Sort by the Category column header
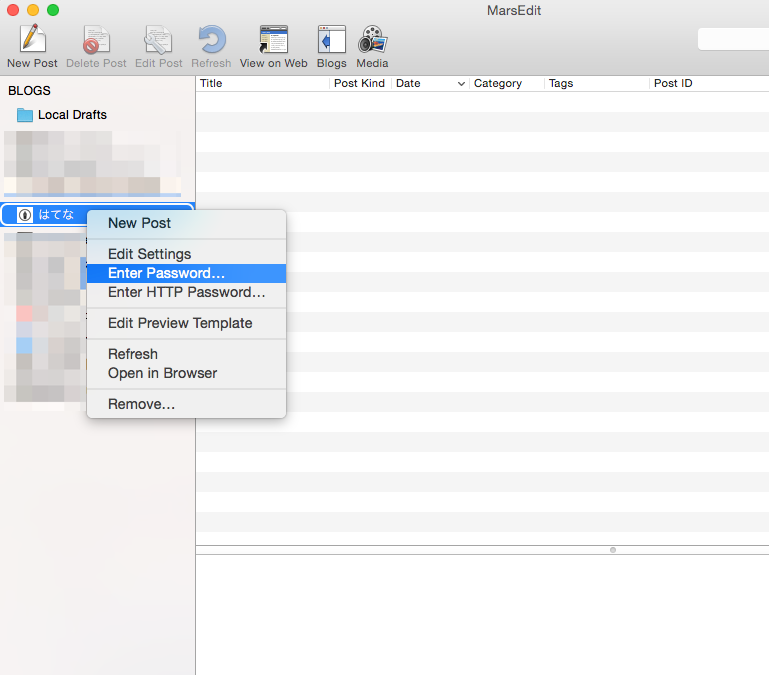Viewport: 769px width, 675px height. [507, 83]
